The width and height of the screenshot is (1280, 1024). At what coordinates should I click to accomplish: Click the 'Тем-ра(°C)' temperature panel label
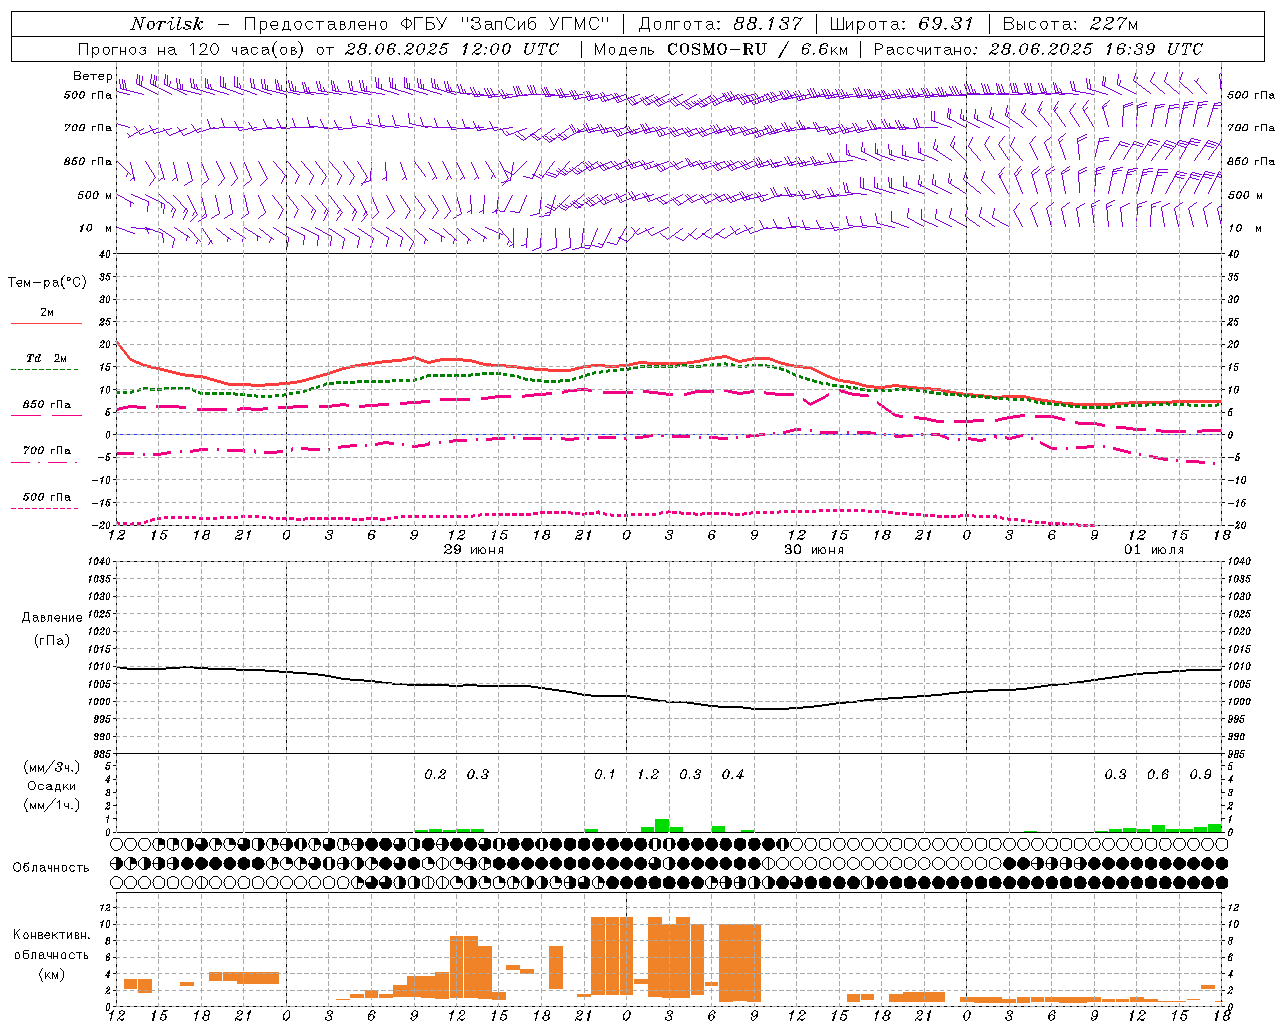(x=47, y=282)
